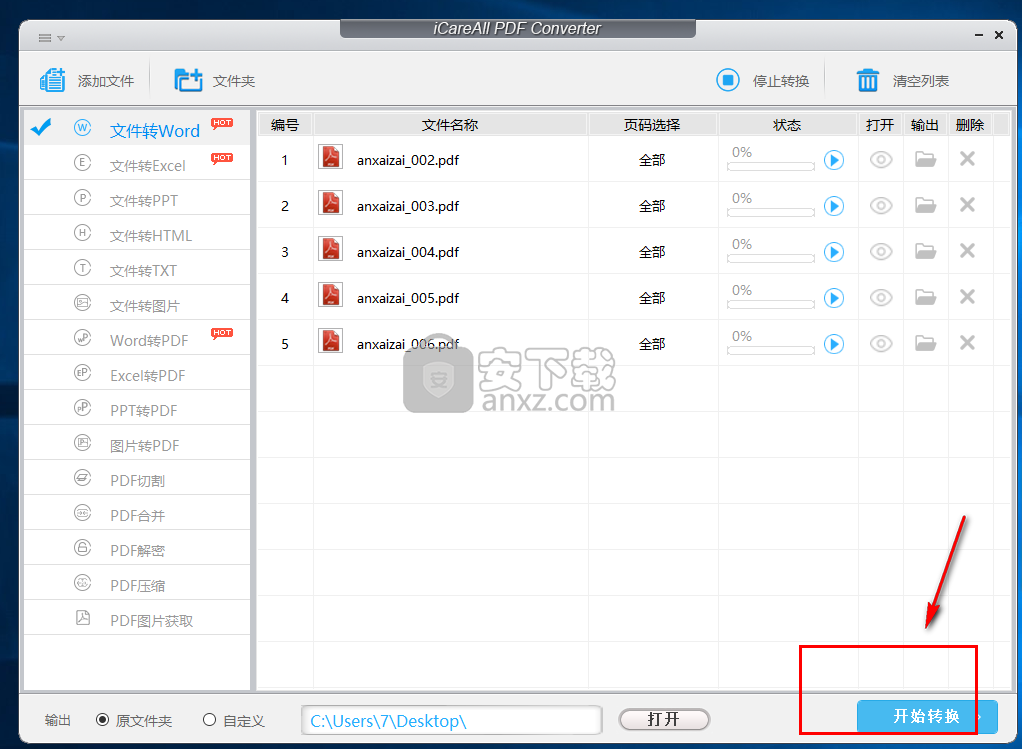Image resolution: width=1022 pixels, height=749 pixels.
Task: Click page selection 全部 for anxaizai_003.pdf
Action: 652,207
